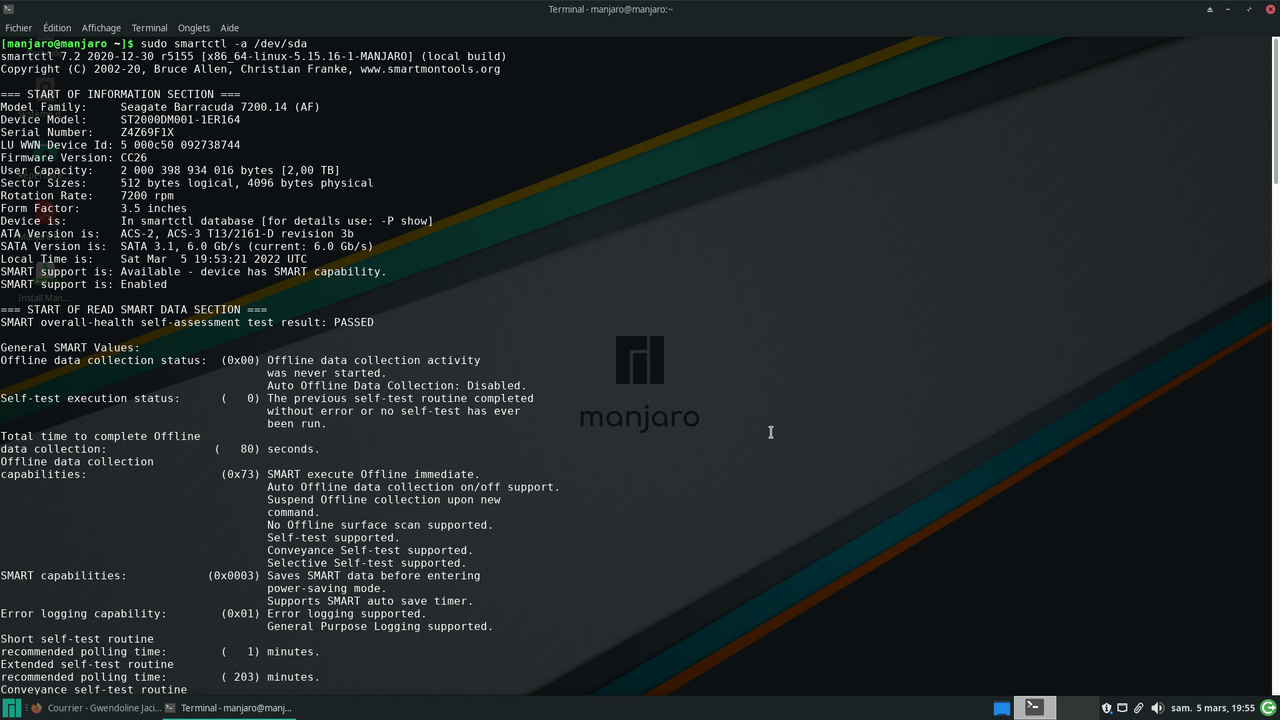Minimize the terminal window
1280x720 pixels.
click(x=1230, y=9)
